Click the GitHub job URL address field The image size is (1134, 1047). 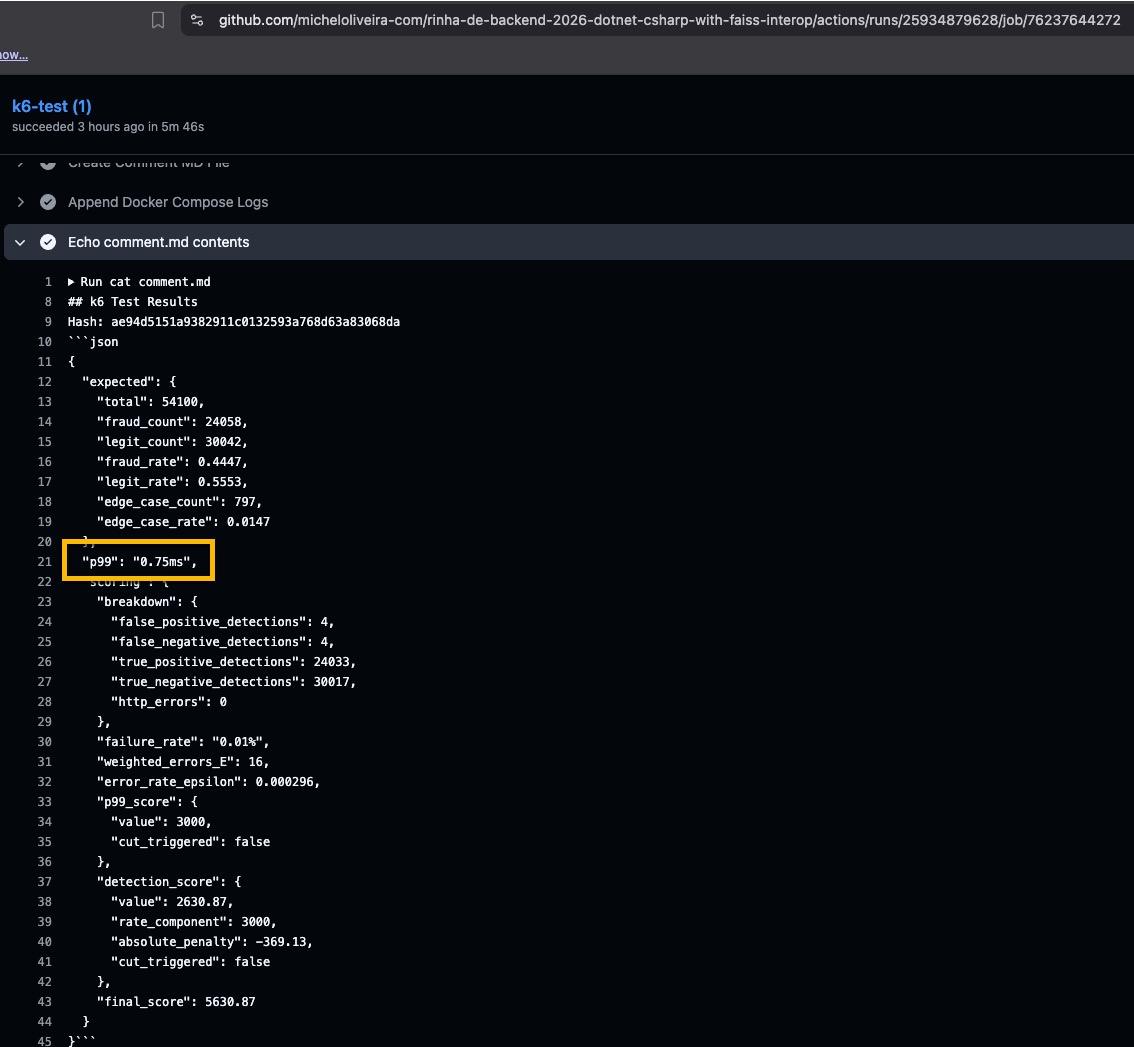(x=669, y=20)
